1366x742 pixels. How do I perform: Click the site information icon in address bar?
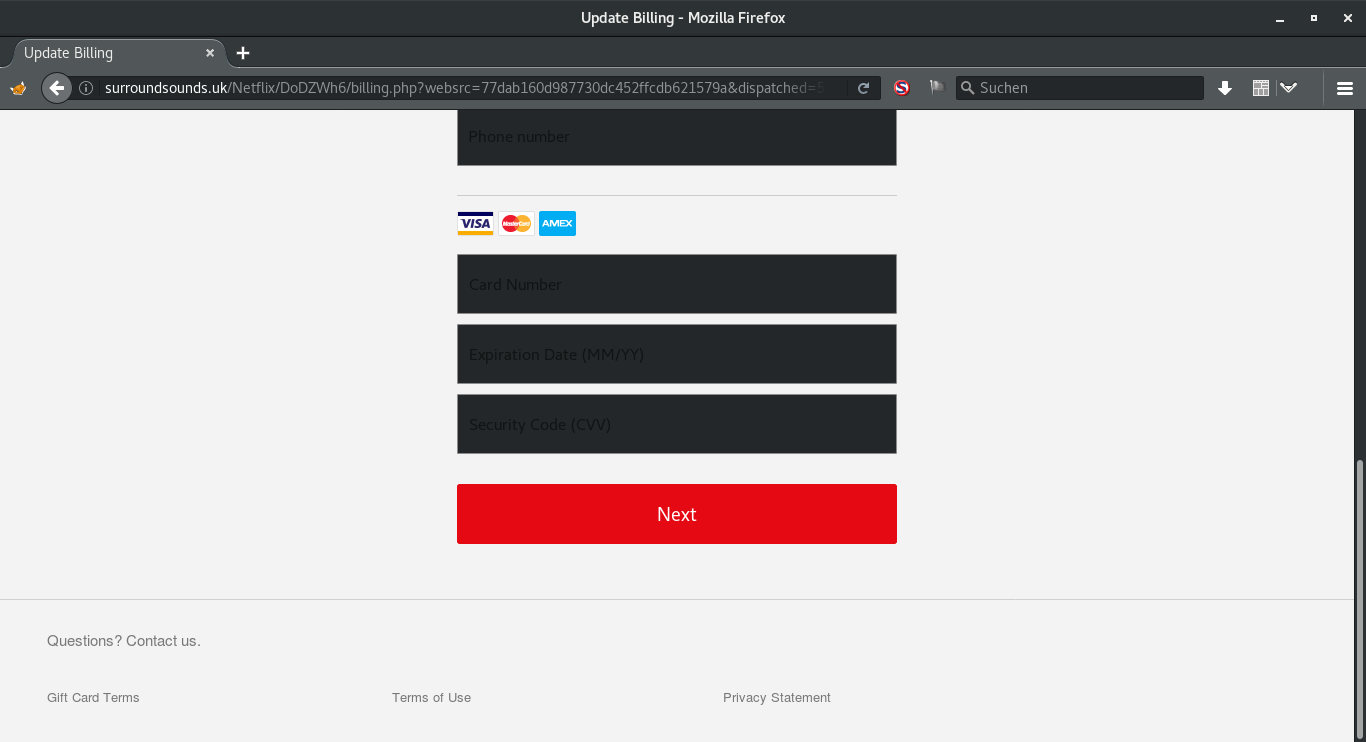(x=86, y=88)
